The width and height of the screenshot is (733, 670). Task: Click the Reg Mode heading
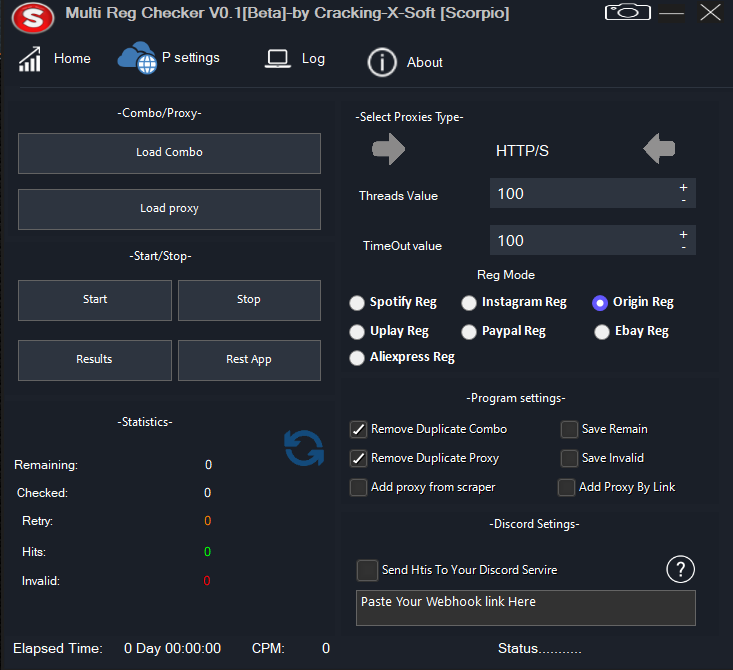[x=506, y=275]
